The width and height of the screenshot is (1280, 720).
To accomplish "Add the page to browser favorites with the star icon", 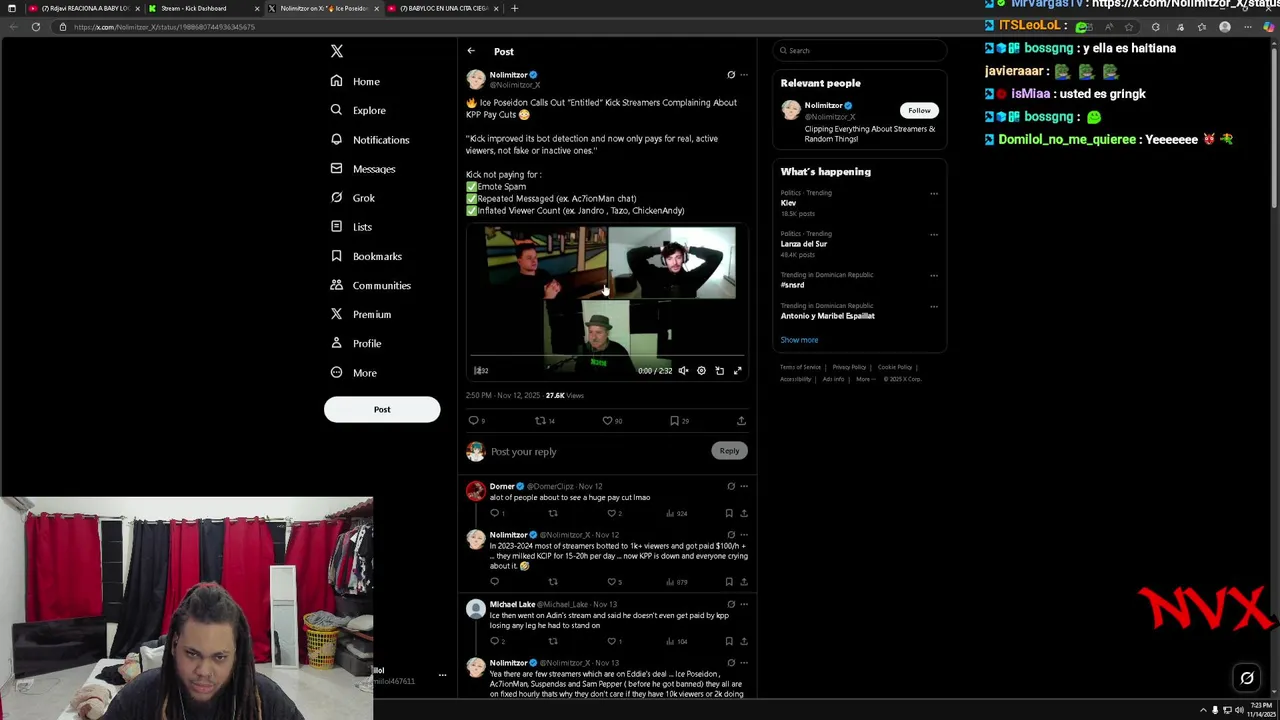I will tap(1129, 27).
